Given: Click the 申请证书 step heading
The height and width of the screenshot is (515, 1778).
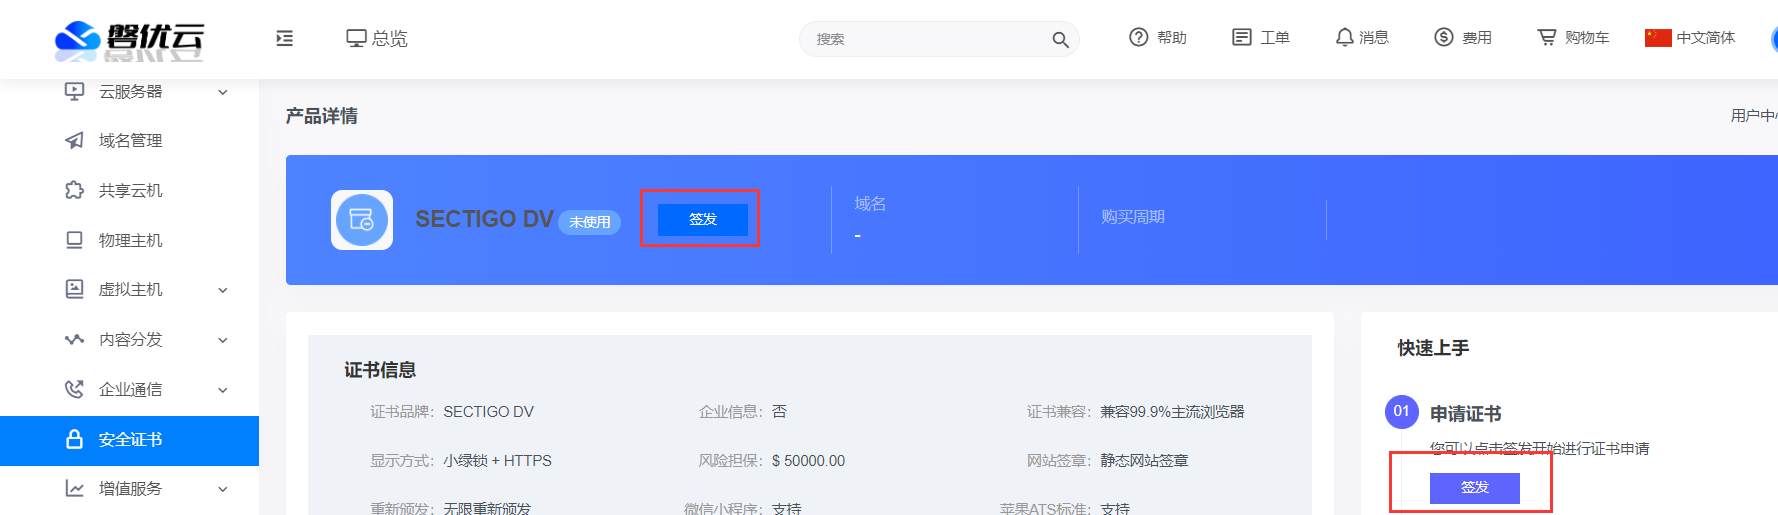Looking at the screenshot, I should [x=1466, y=414].
